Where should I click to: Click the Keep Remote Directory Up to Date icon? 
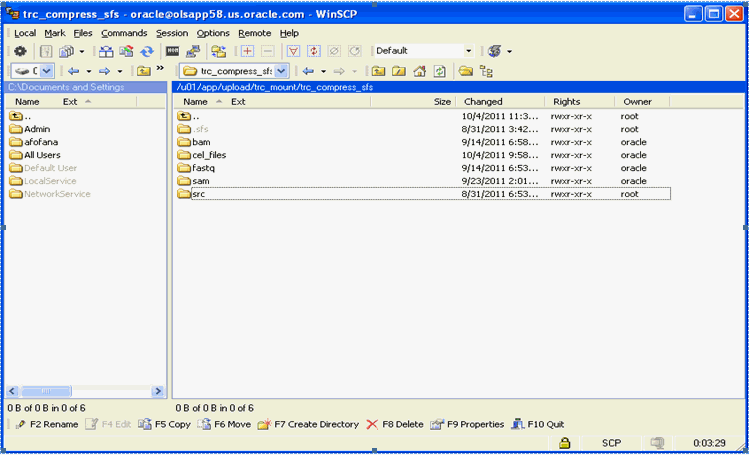tap(127, 51)
